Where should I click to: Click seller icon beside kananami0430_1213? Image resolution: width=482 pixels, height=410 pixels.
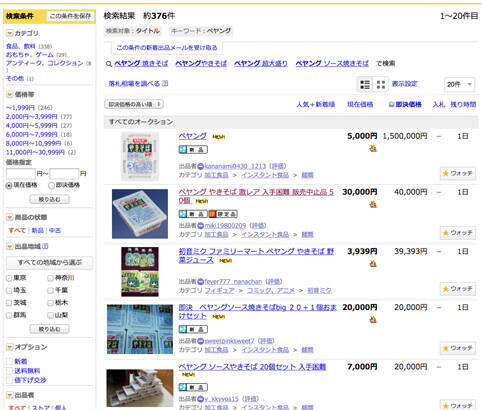[x=200, y=166]
